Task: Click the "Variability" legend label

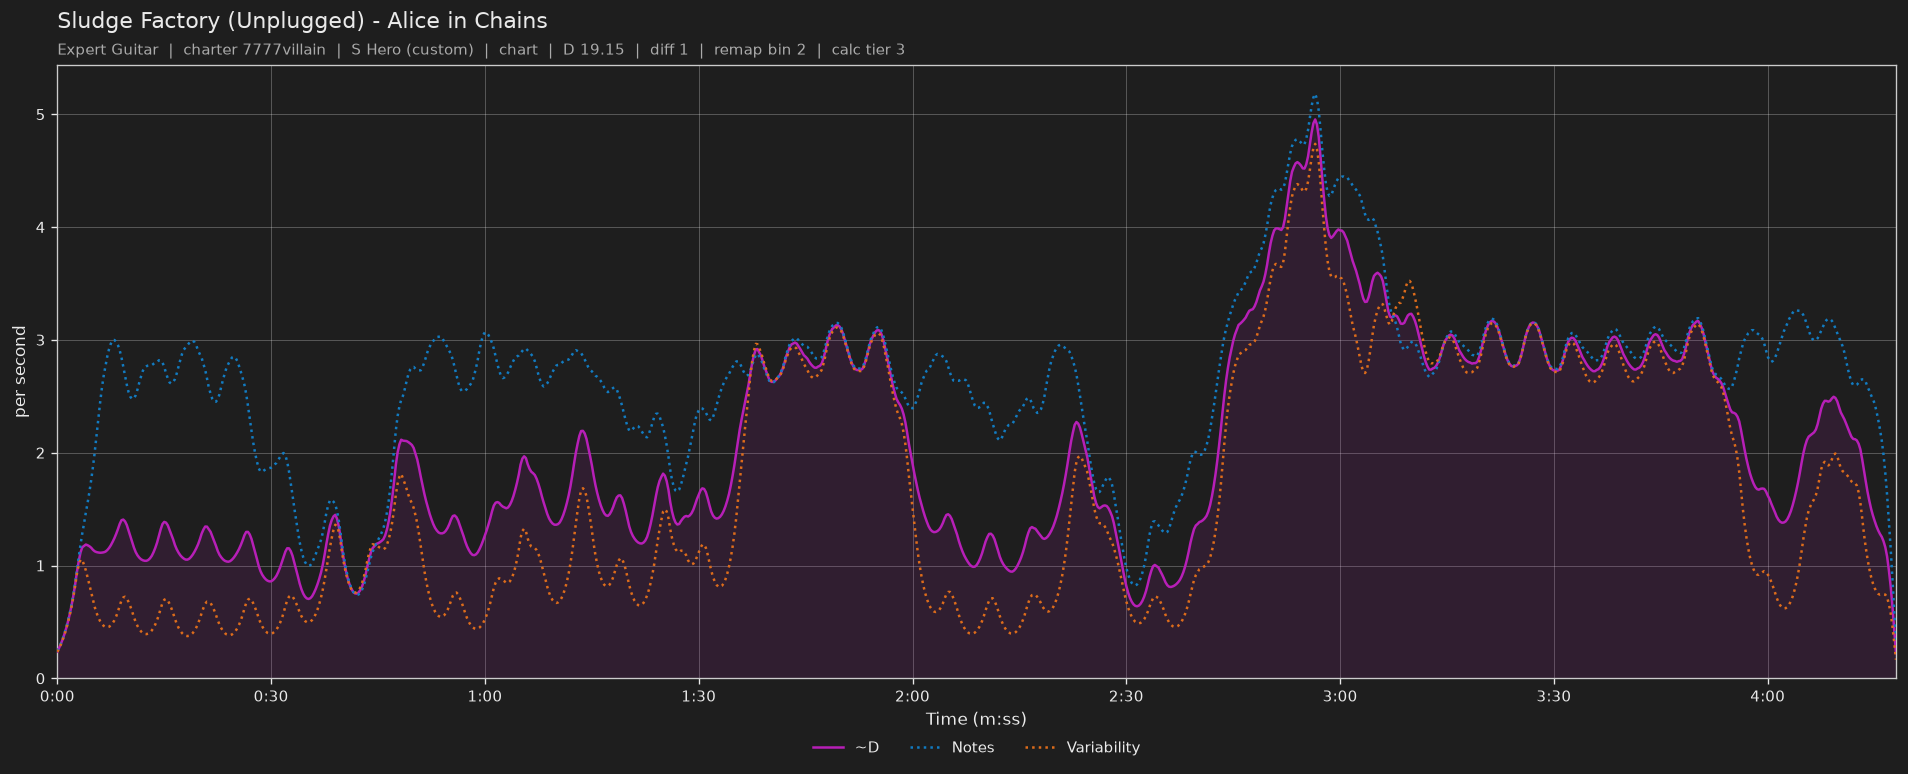Action: point(1103,748)
